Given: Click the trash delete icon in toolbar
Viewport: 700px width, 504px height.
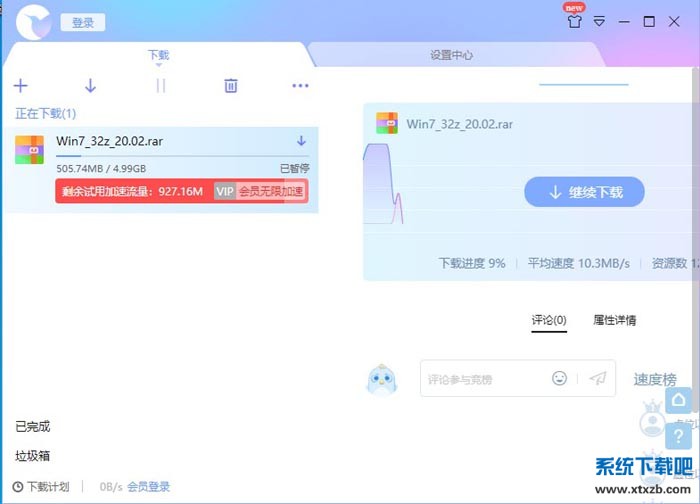Looking at the screenshot, I should (231, 86).
